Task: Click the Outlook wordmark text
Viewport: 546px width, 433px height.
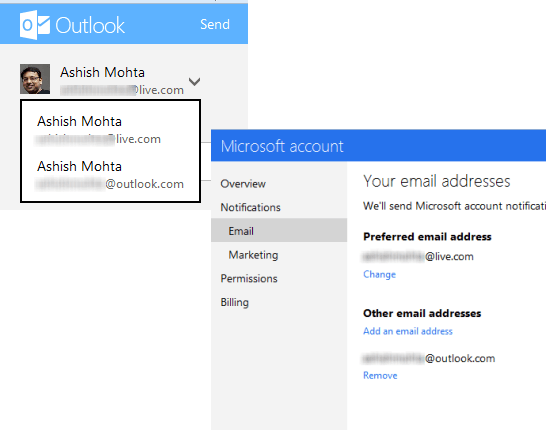Action: (90, 25)
